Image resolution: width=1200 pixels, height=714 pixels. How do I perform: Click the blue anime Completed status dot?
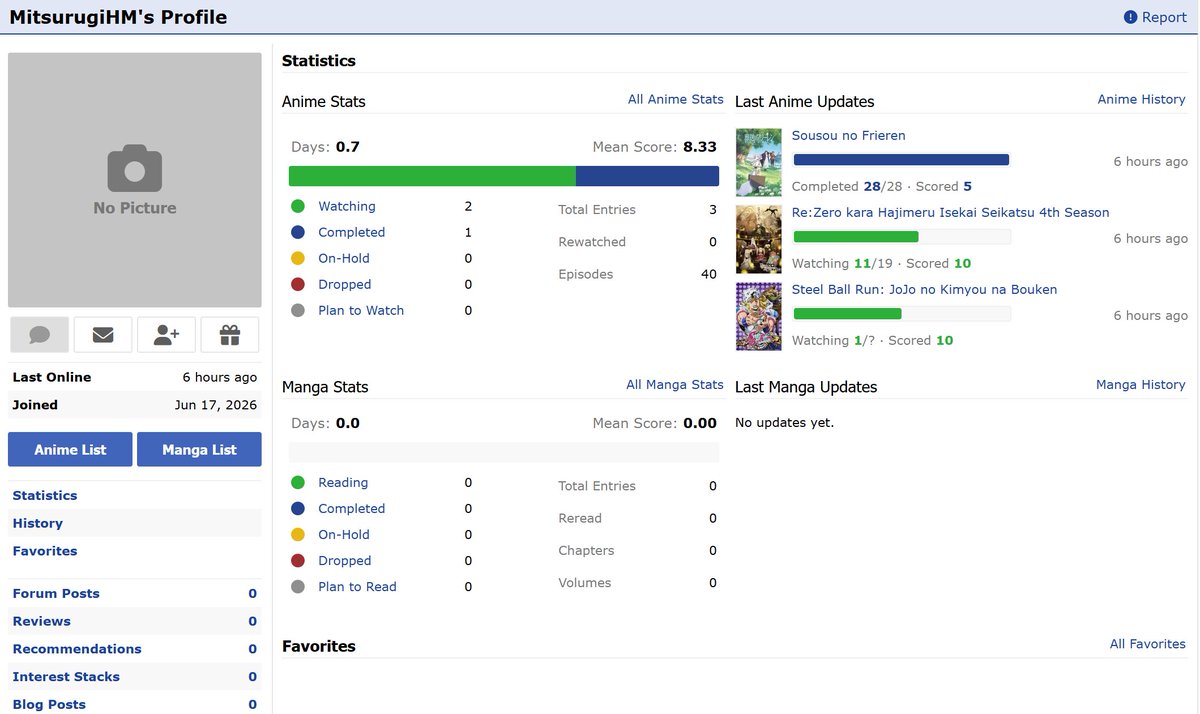coord(297,232)
